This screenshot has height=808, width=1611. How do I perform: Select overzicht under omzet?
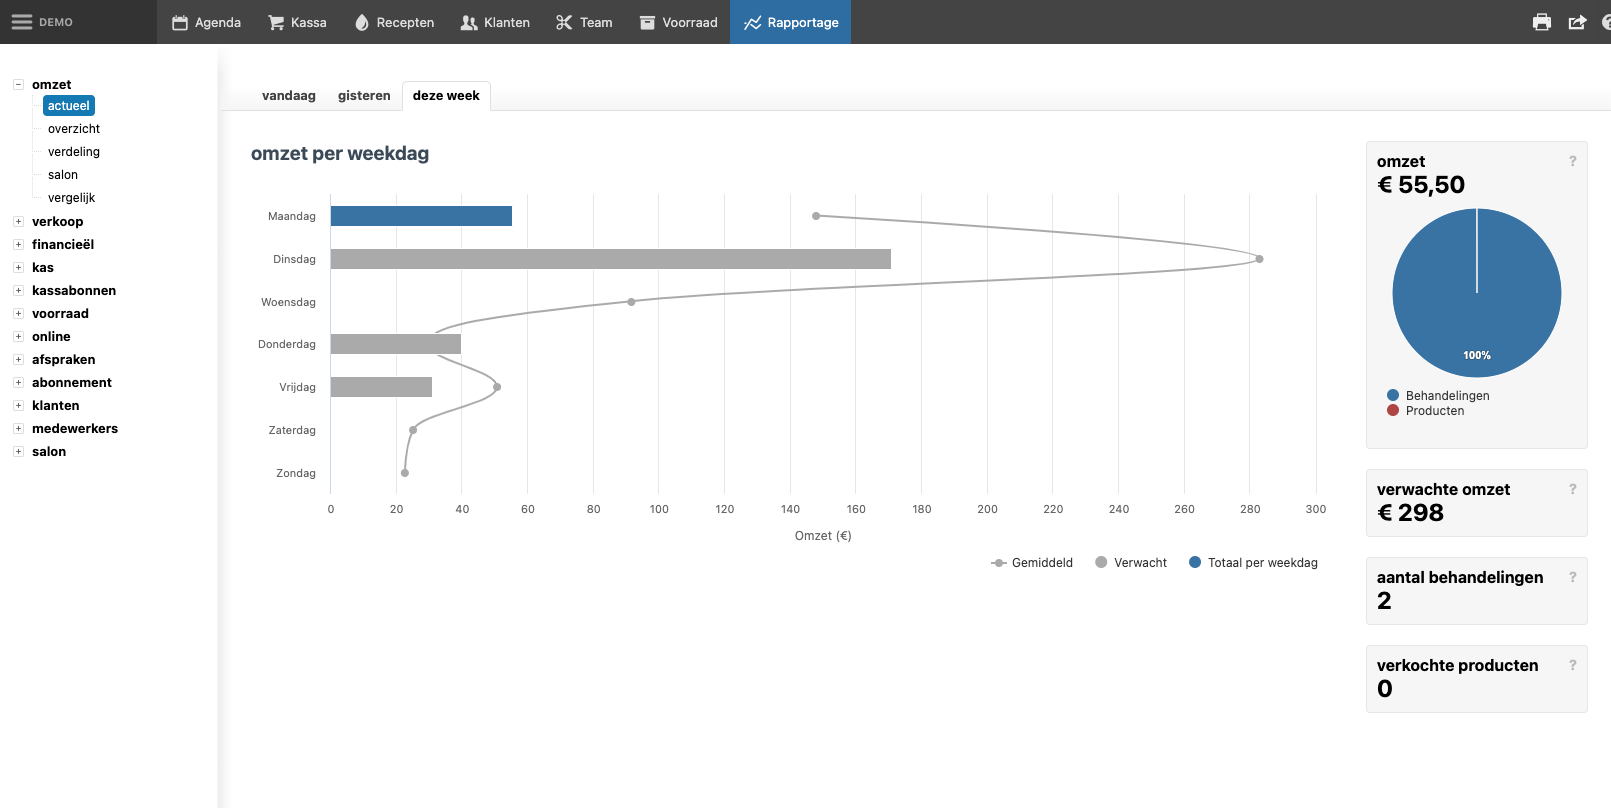[74, 129]
